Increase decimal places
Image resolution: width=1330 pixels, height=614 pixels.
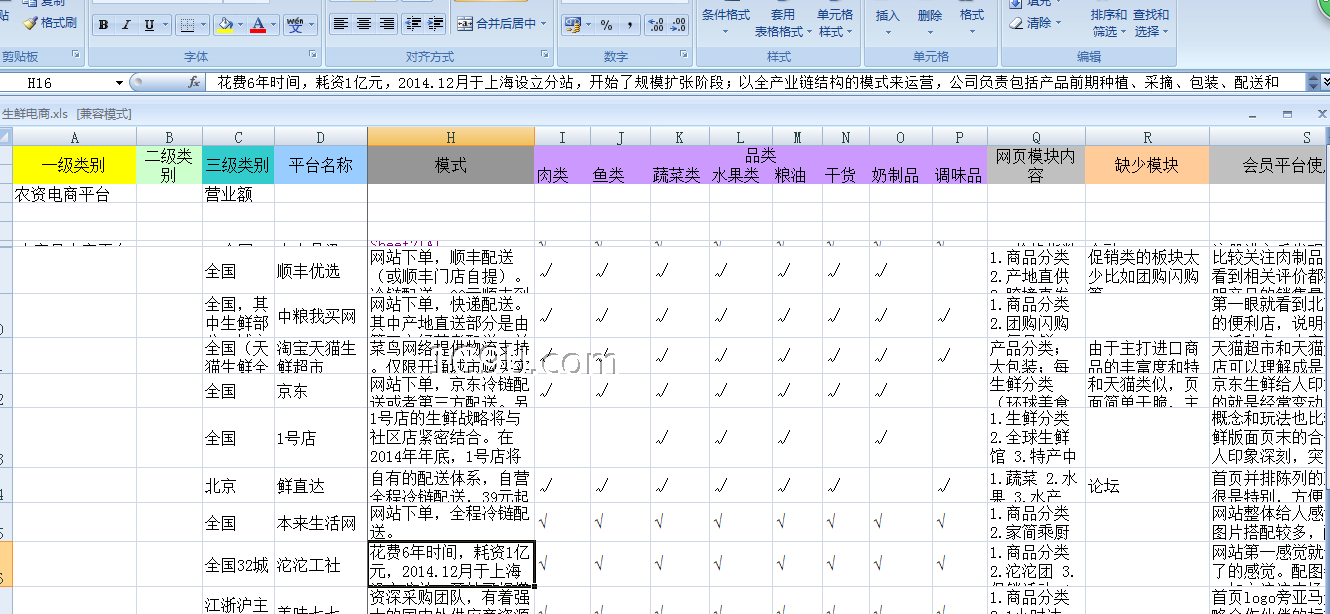coord(656,25)
